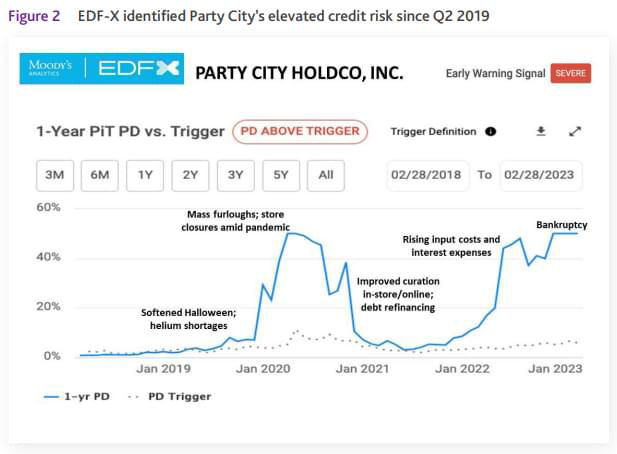Click the Trigger Definition info icon
Screen dimensions: 617x454
491,131
